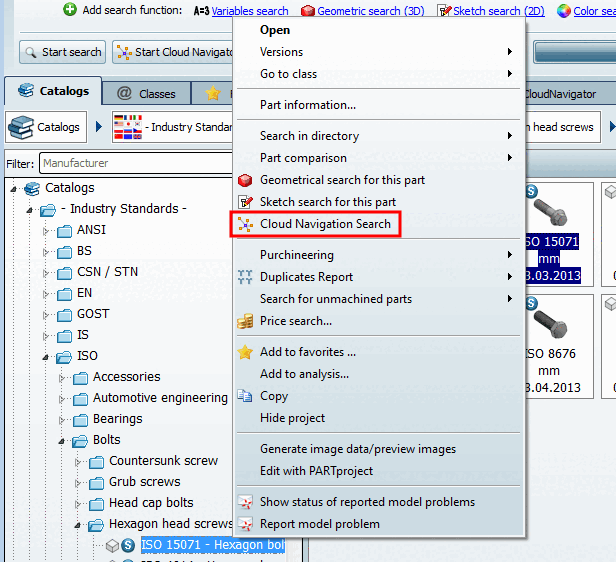Open the Sketch search (2D) link
This screenshot has height=562, width=616.
tap(499, 11)
